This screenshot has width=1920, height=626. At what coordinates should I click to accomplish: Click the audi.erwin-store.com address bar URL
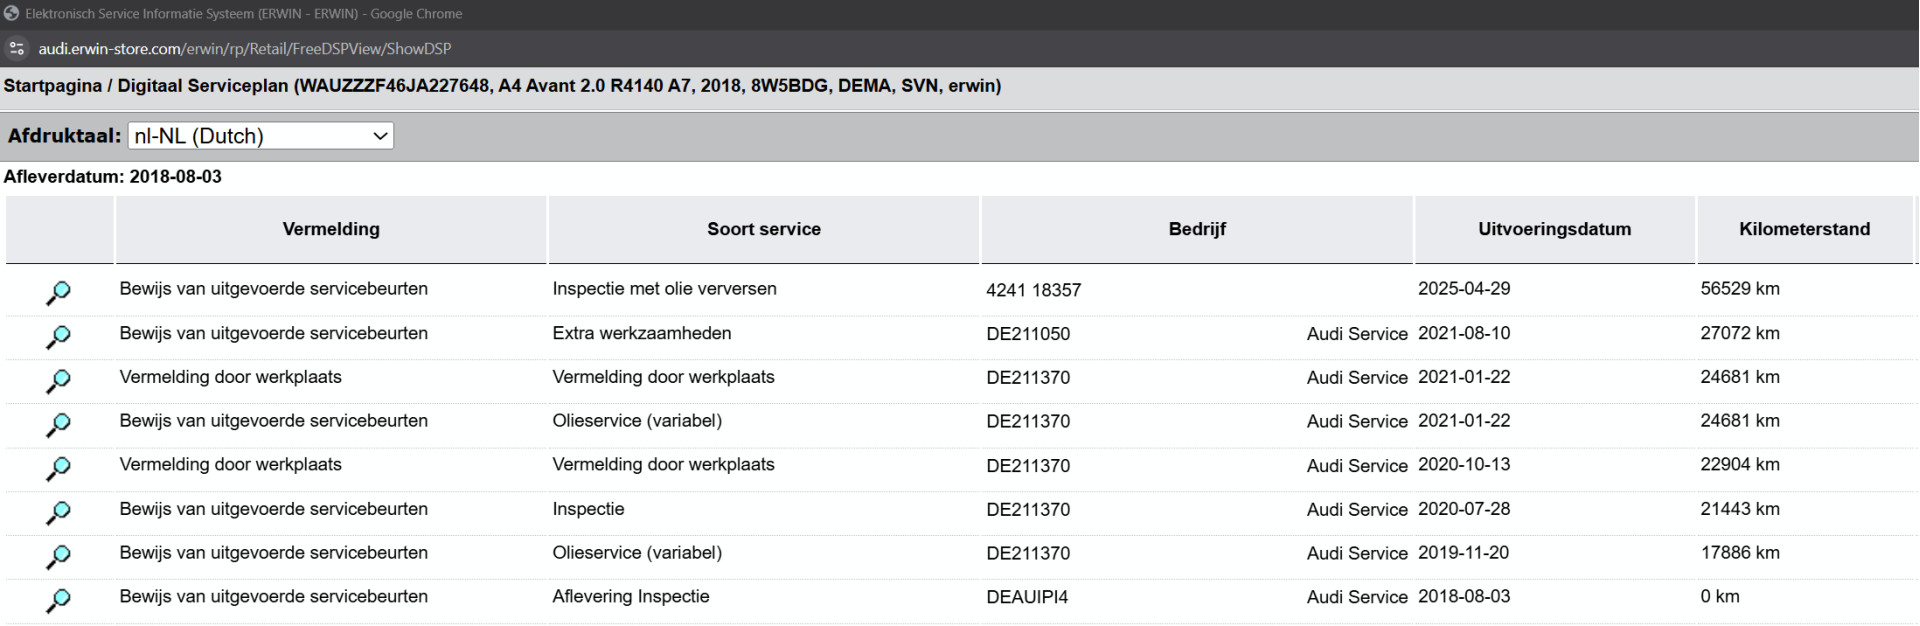pos(245,49)
